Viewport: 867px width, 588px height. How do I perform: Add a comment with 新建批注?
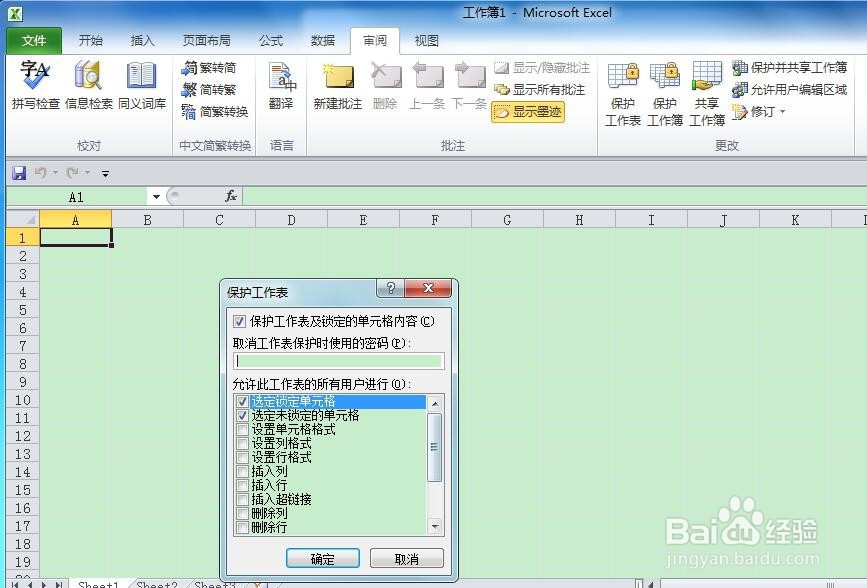coord(338,86)
